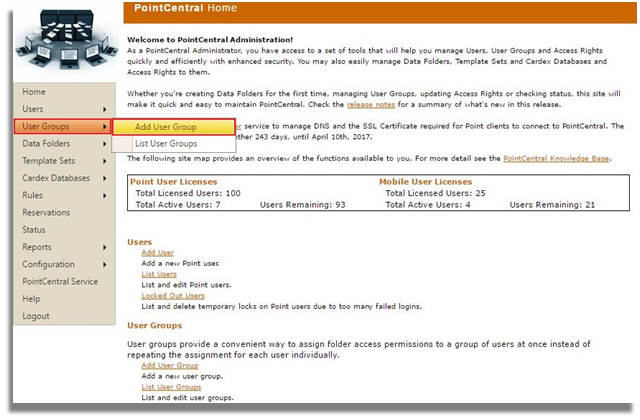Click the 'Total Licensed Users: 100' text
Image resolution: width=640 pixels, height=420 pixels.
click(x=188, y=193)
